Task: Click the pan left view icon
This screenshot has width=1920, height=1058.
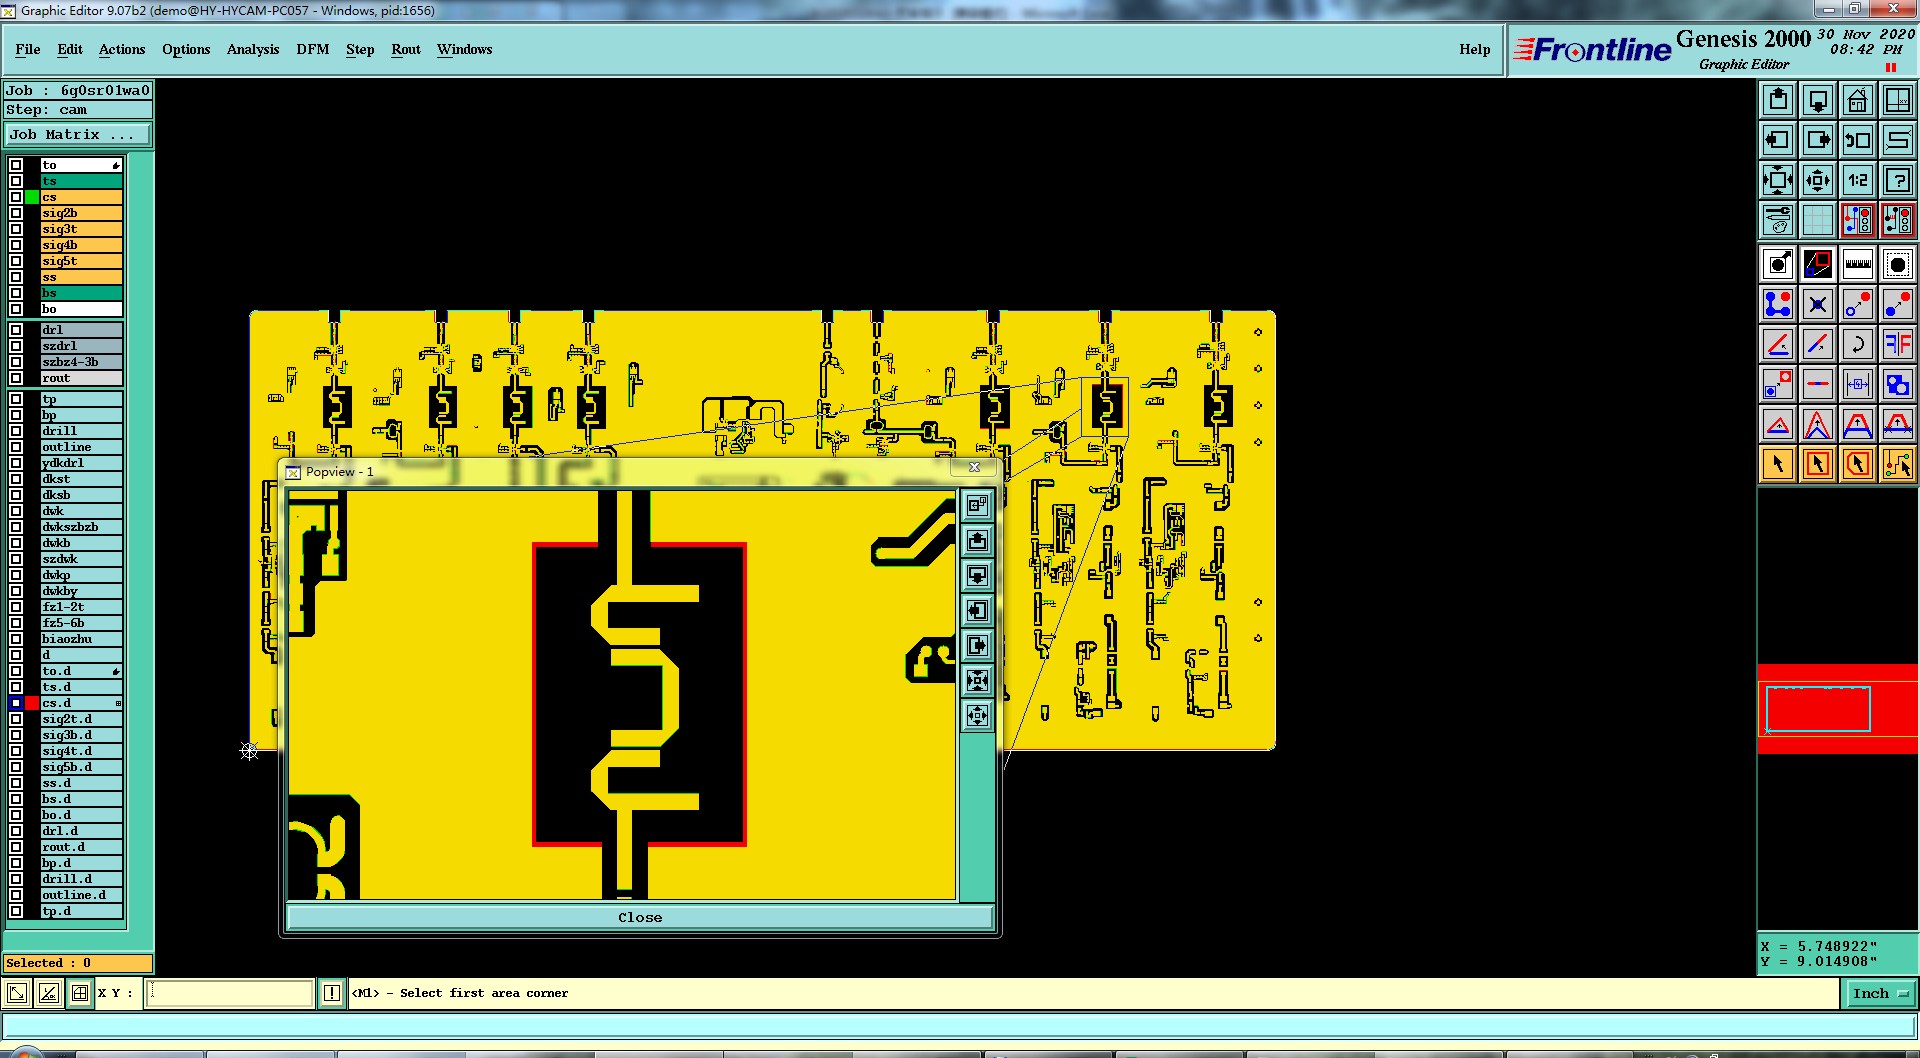Action: coord(1778,140)
